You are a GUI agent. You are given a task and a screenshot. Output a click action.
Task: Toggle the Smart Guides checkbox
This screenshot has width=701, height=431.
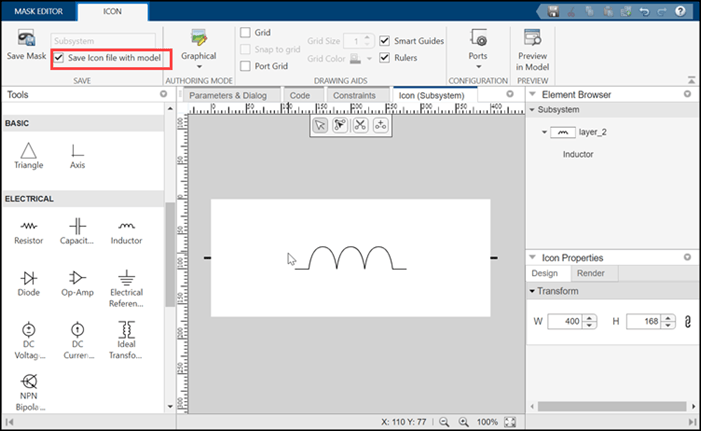point(384,41)
